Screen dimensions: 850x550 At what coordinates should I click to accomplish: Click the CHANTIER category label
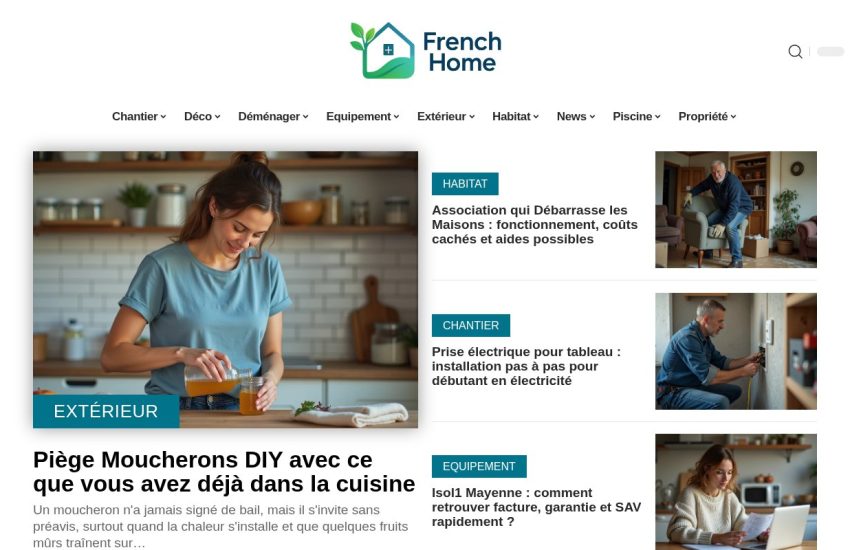pos(471,325)
